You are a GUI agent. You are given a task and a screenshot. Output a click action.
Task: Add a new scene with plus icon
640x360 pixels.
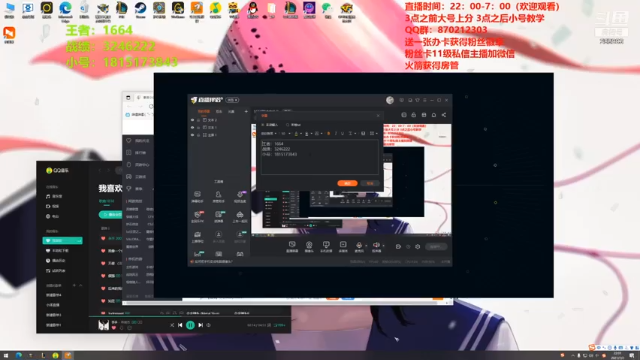(x=246, y=111)
